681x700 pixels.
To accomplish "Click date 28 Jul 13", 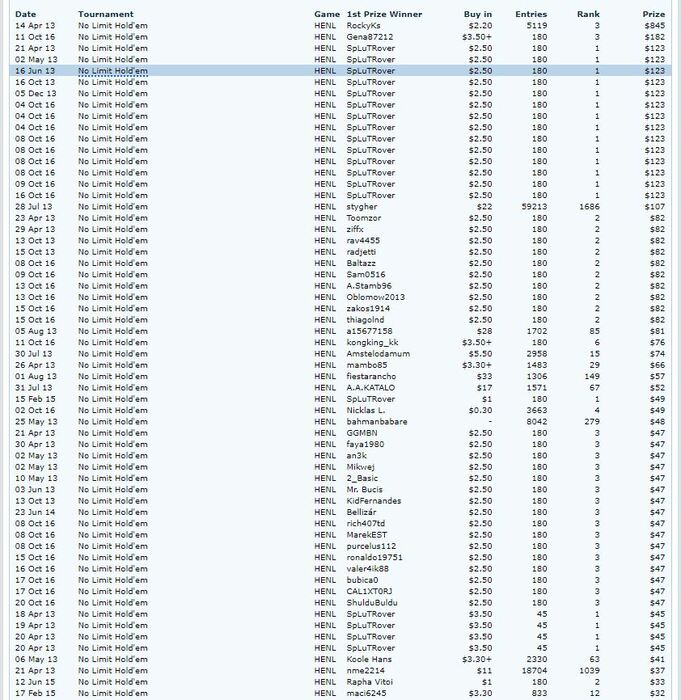I will [33, 207].
